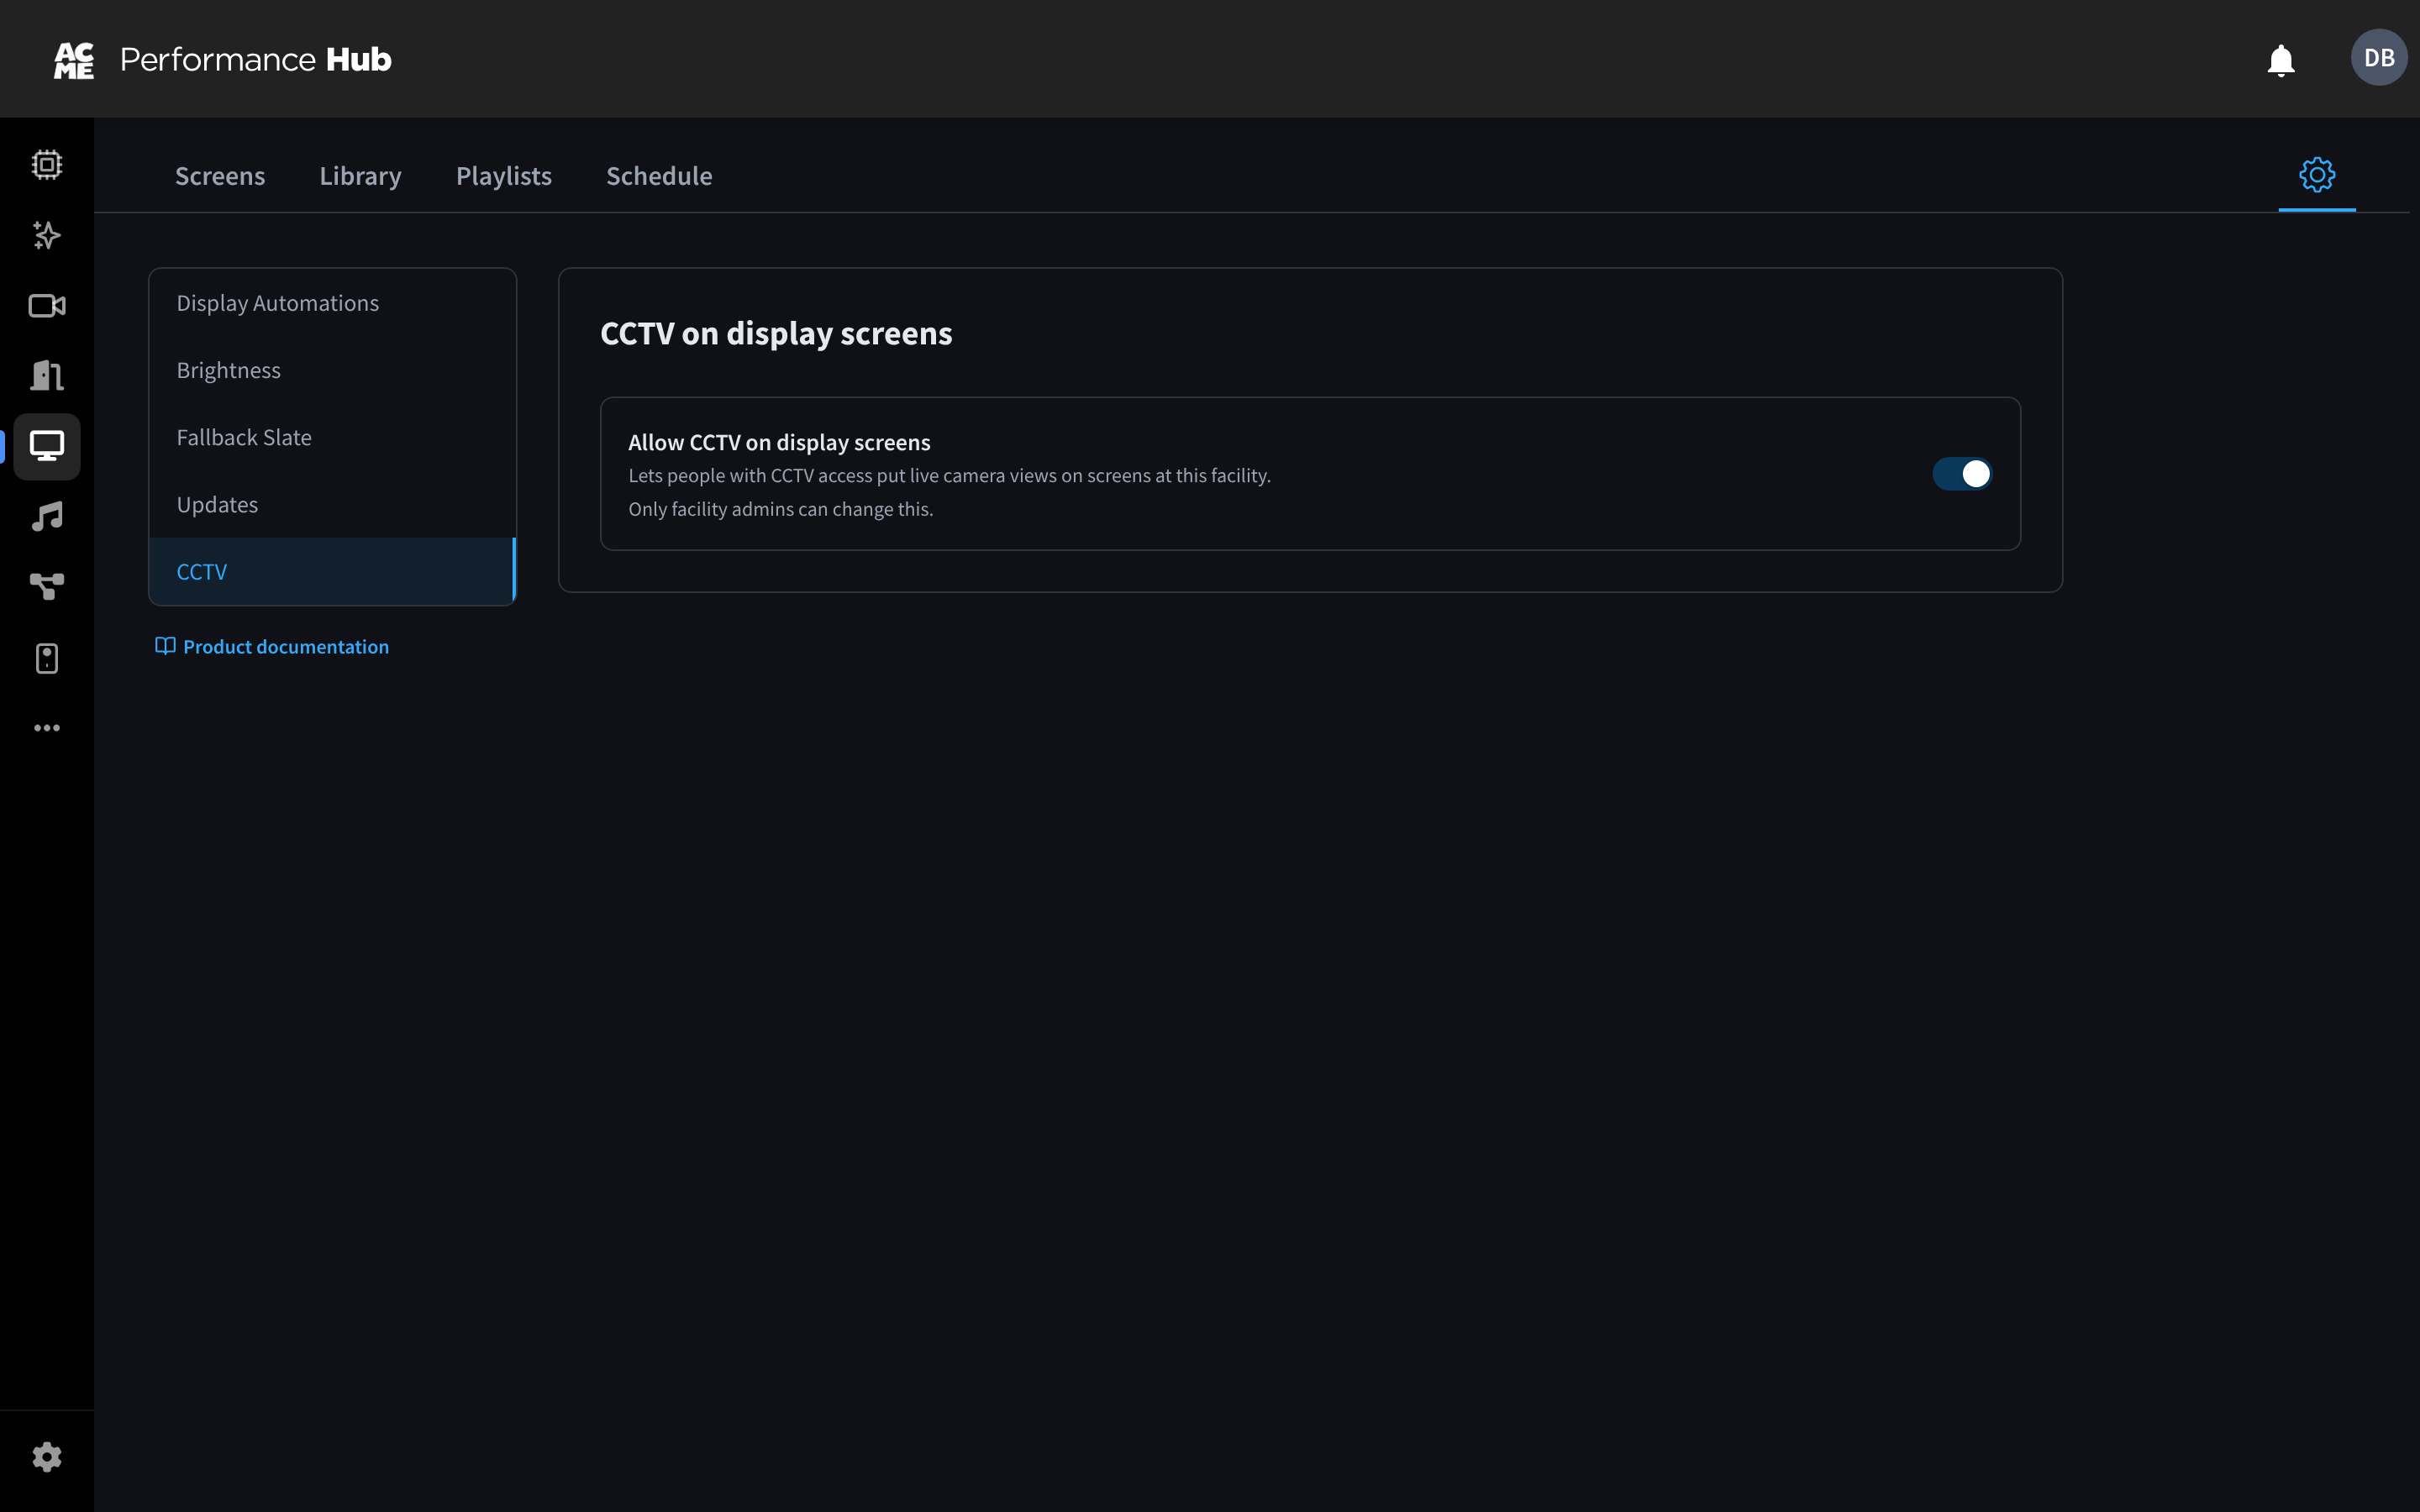The height and width of the screenshot is (1512, 2420).
Task: Open the Product documentation link
Action: click(286, 647)
